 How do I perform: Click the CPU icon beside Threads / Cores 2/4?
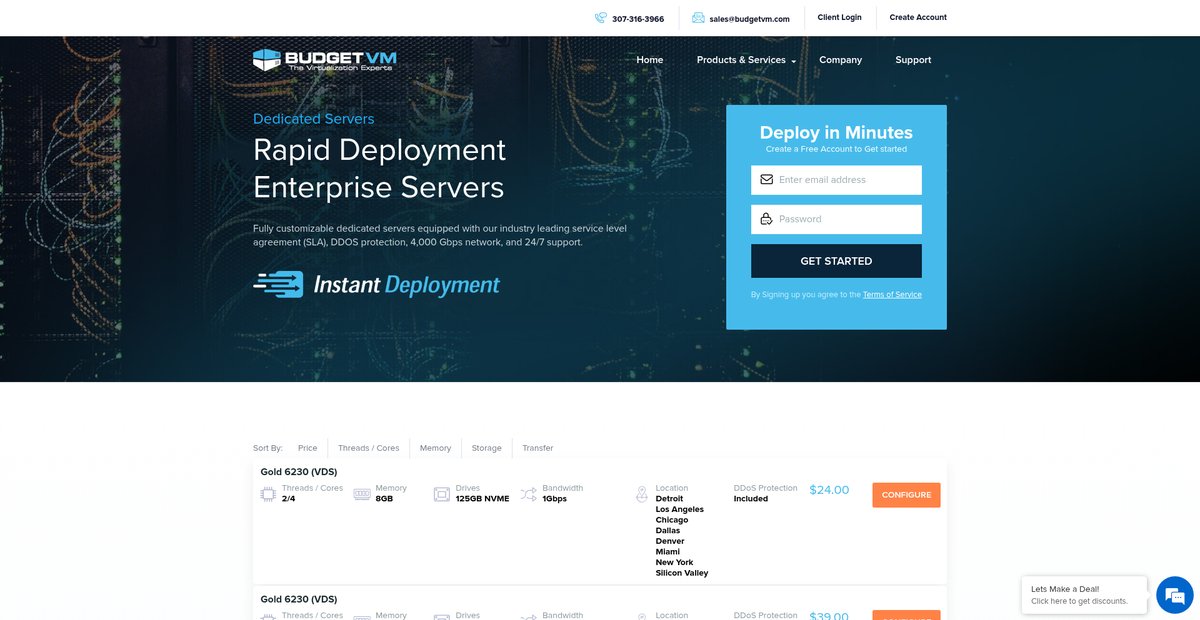(268, 494)
